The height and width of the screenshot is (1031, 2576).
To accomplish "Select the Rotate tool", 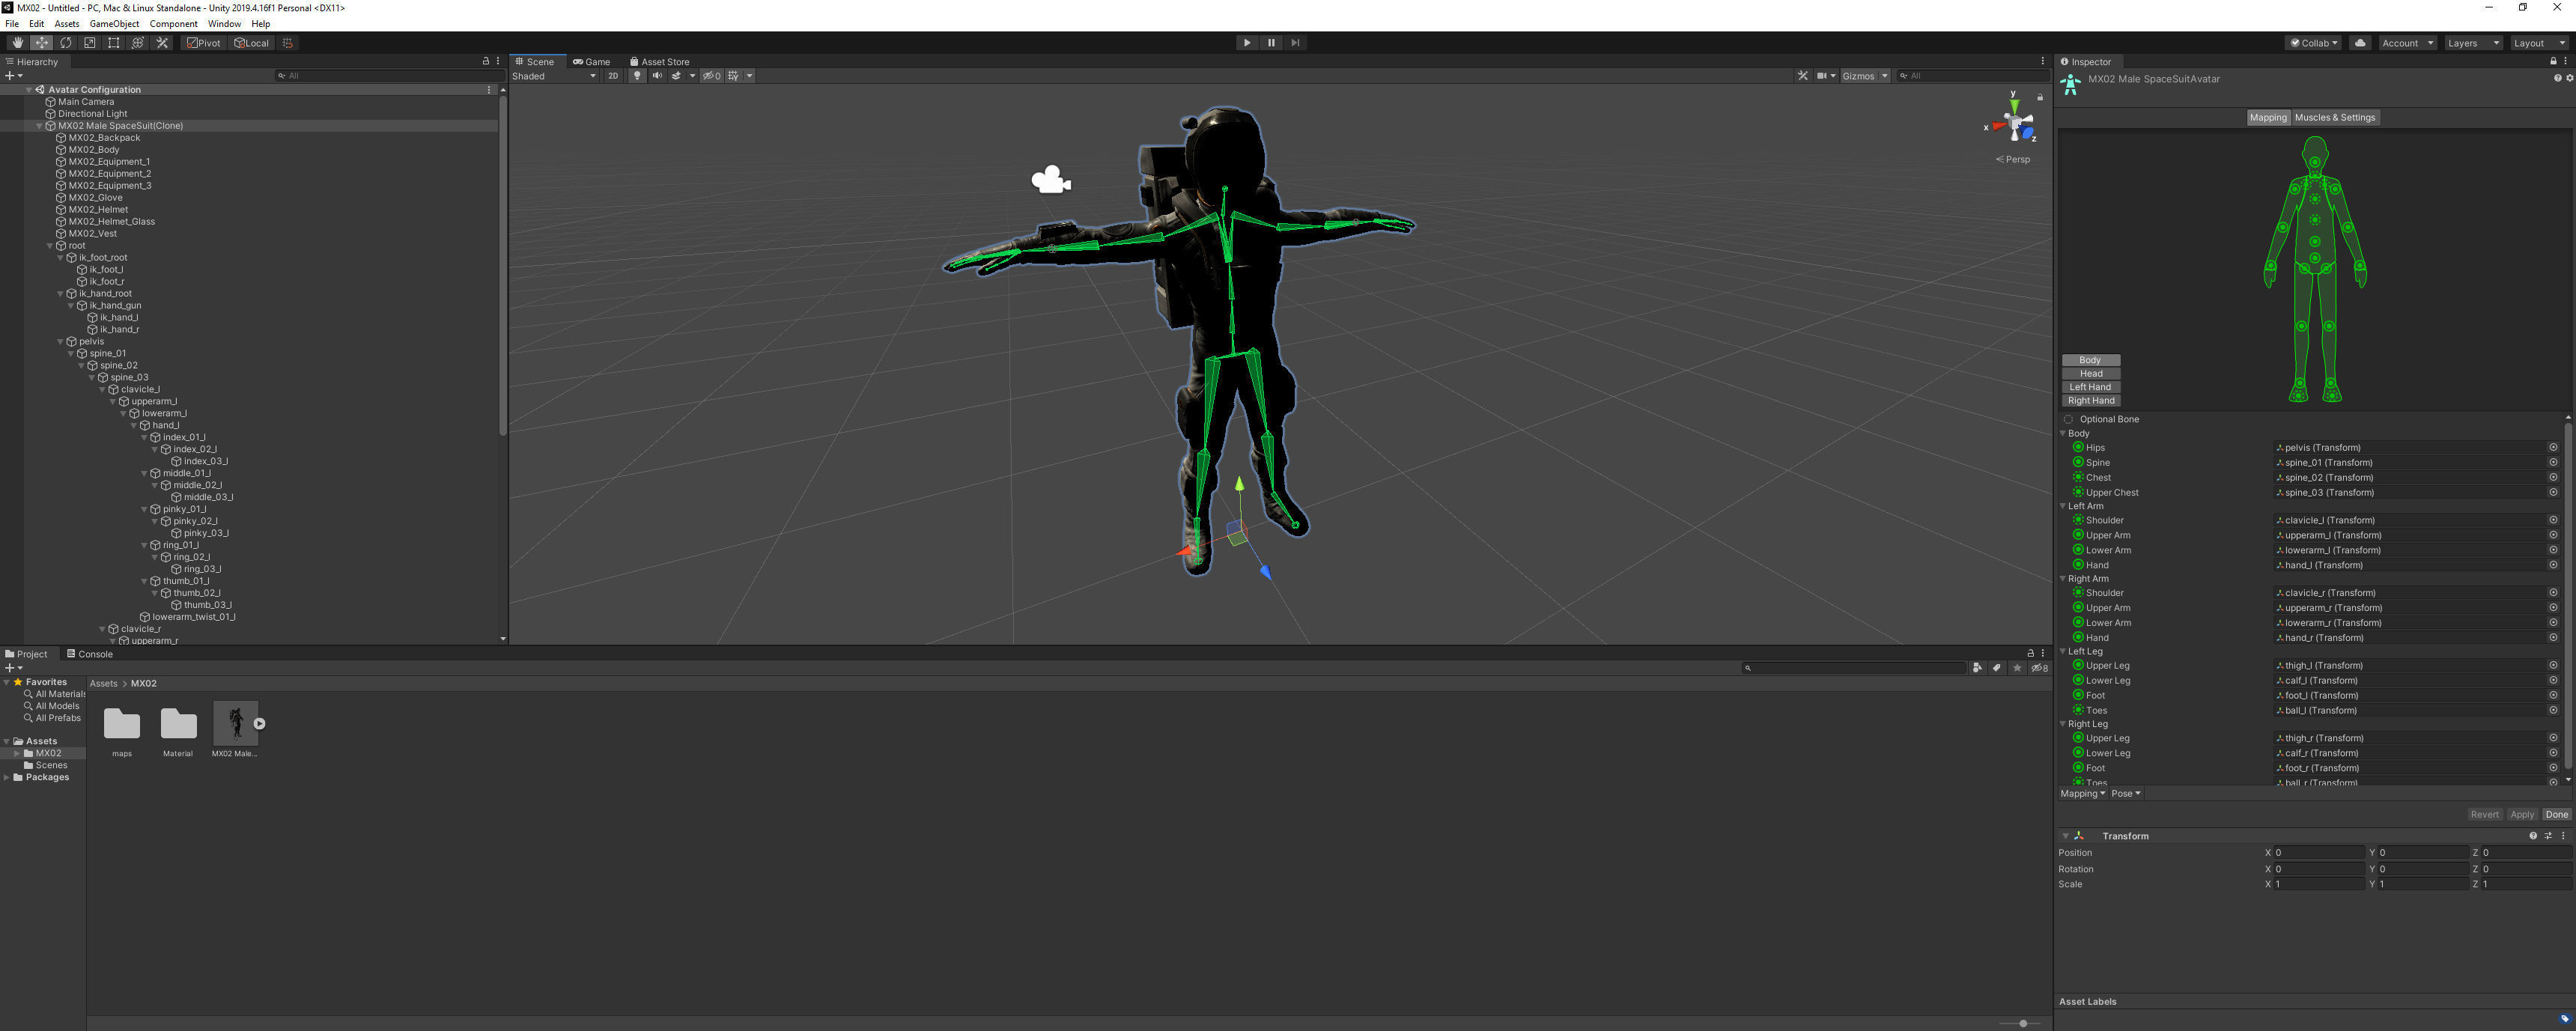I will coord(65,43).
